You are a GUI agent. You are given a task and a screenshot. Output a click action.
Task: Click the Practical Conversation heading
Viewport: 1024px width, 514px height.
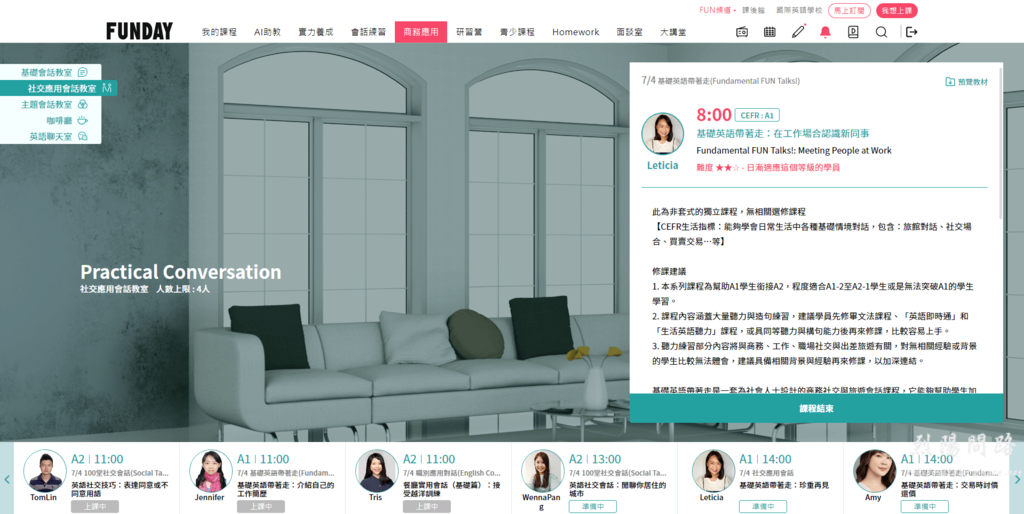point(181,272)
